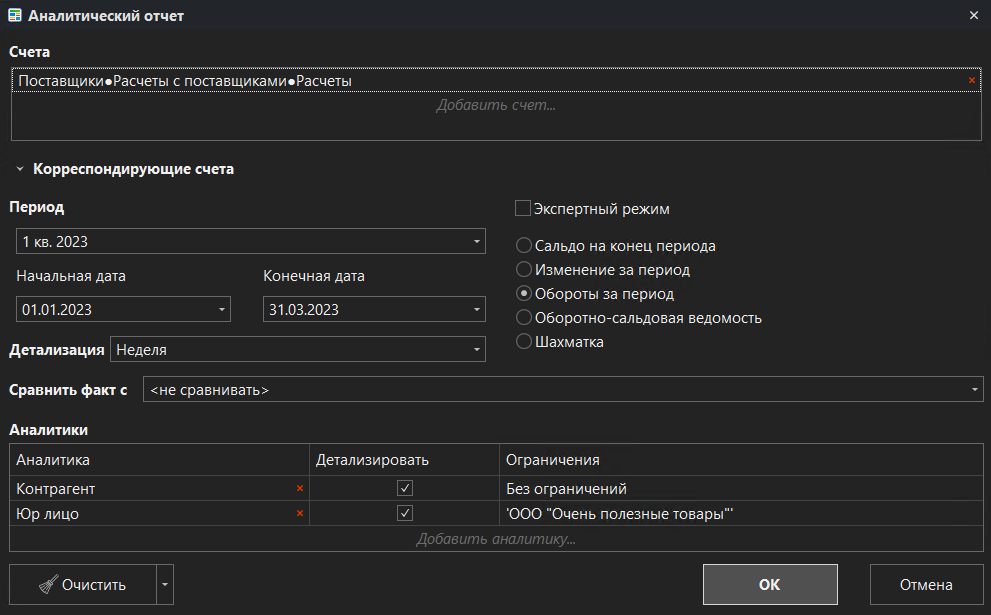The height and width of the screenshot is (615, 991).
Task: Uncheck Детализировать for Контрагент
Action: pos(405,489)
